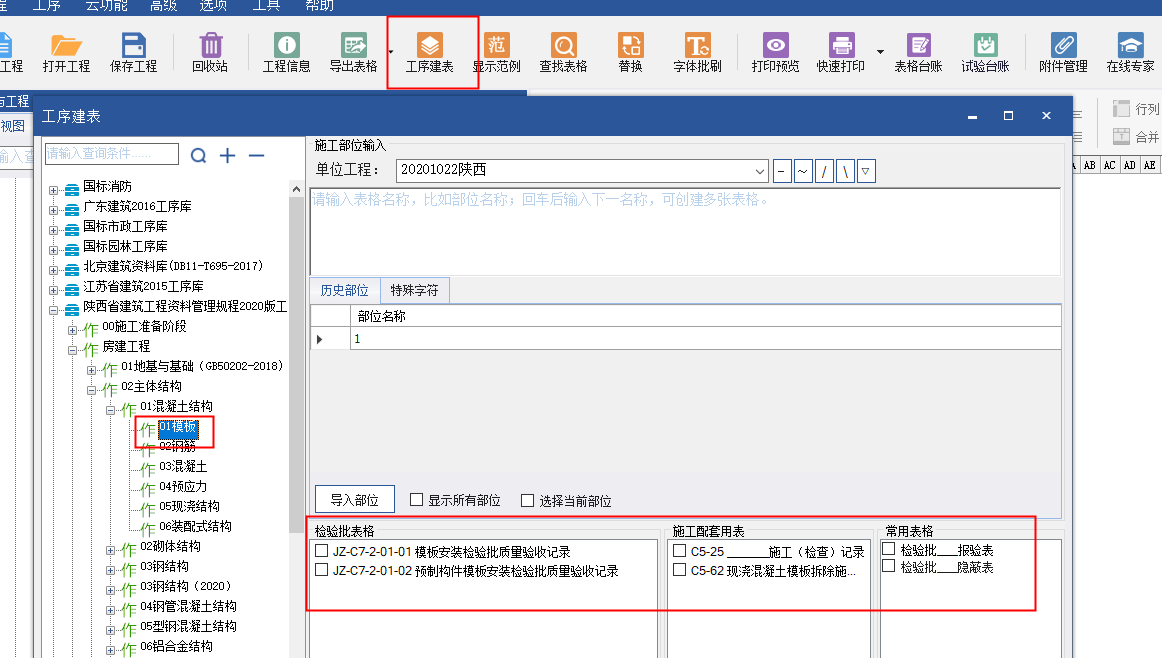Select 国标园林工序库 tree item
The image size is (1162, 658).
pos(125,246)
